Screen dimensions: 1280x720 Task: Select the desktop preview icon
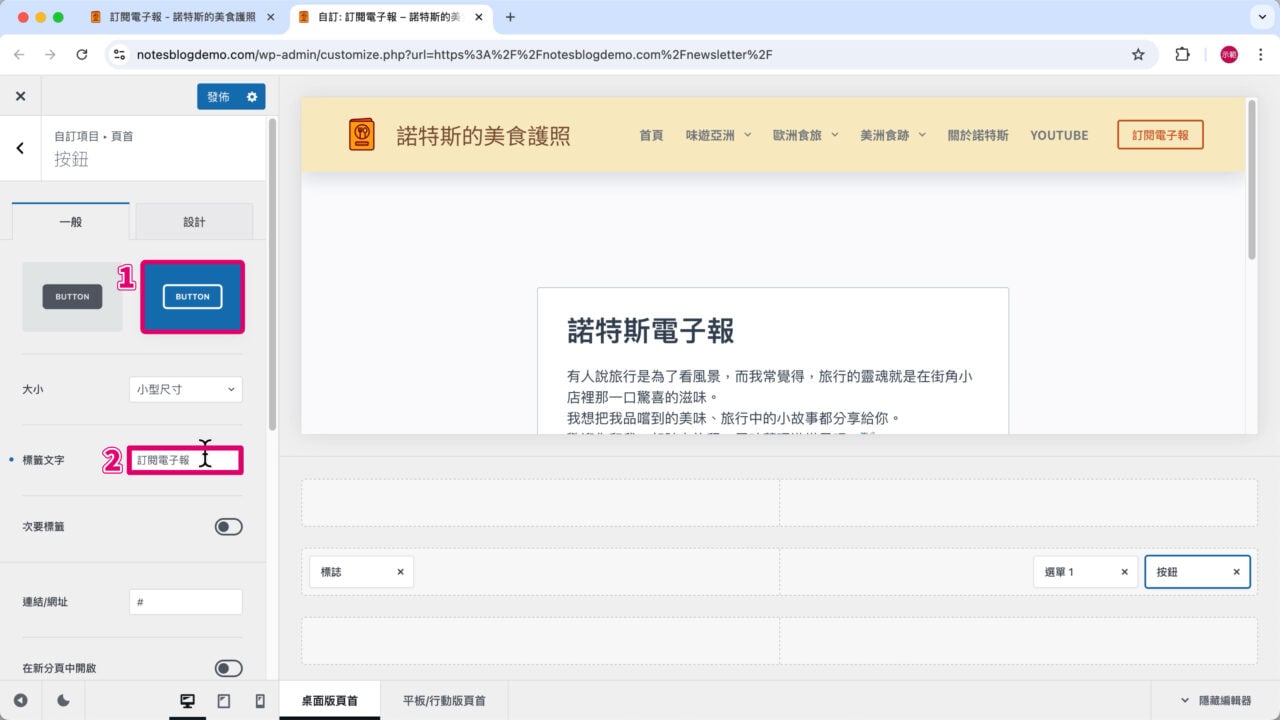tap(187, 700)
